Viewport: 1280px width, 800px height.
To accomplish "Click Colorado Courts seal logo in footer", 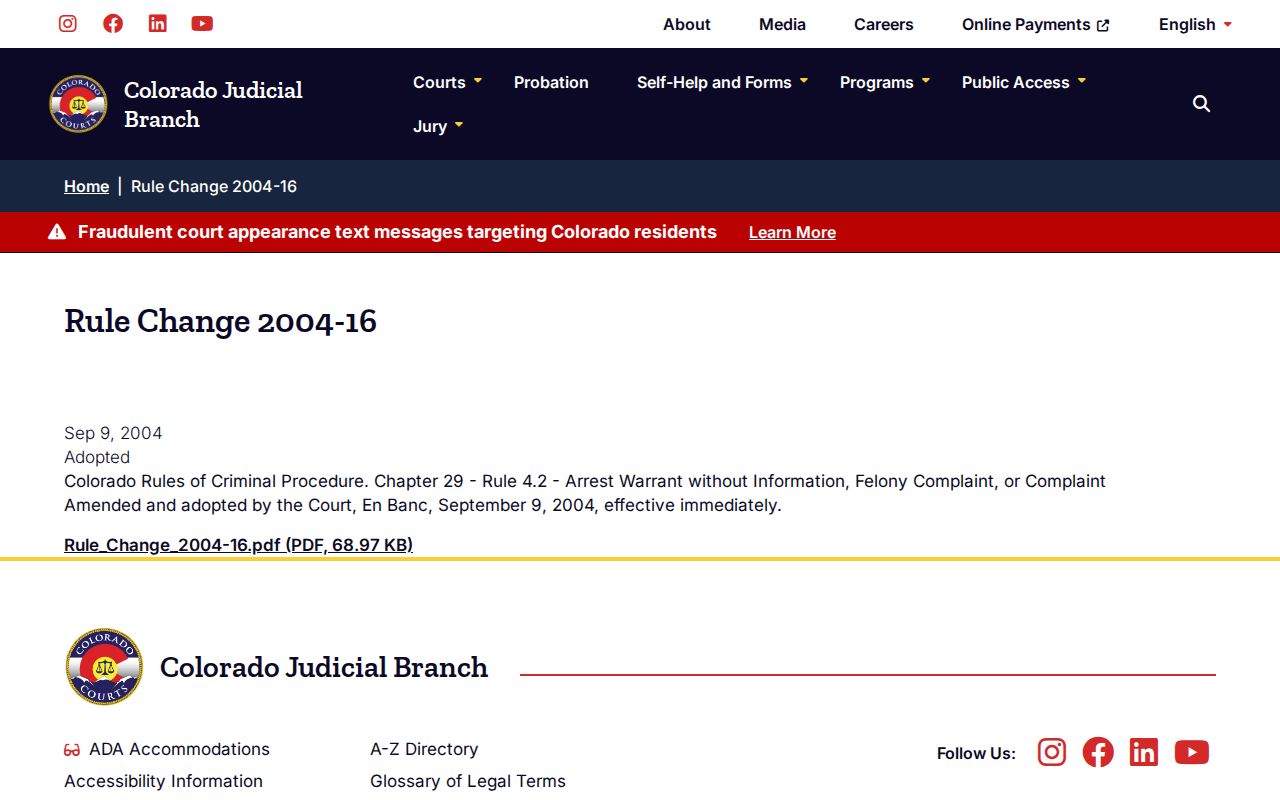I will click(104, 667).
